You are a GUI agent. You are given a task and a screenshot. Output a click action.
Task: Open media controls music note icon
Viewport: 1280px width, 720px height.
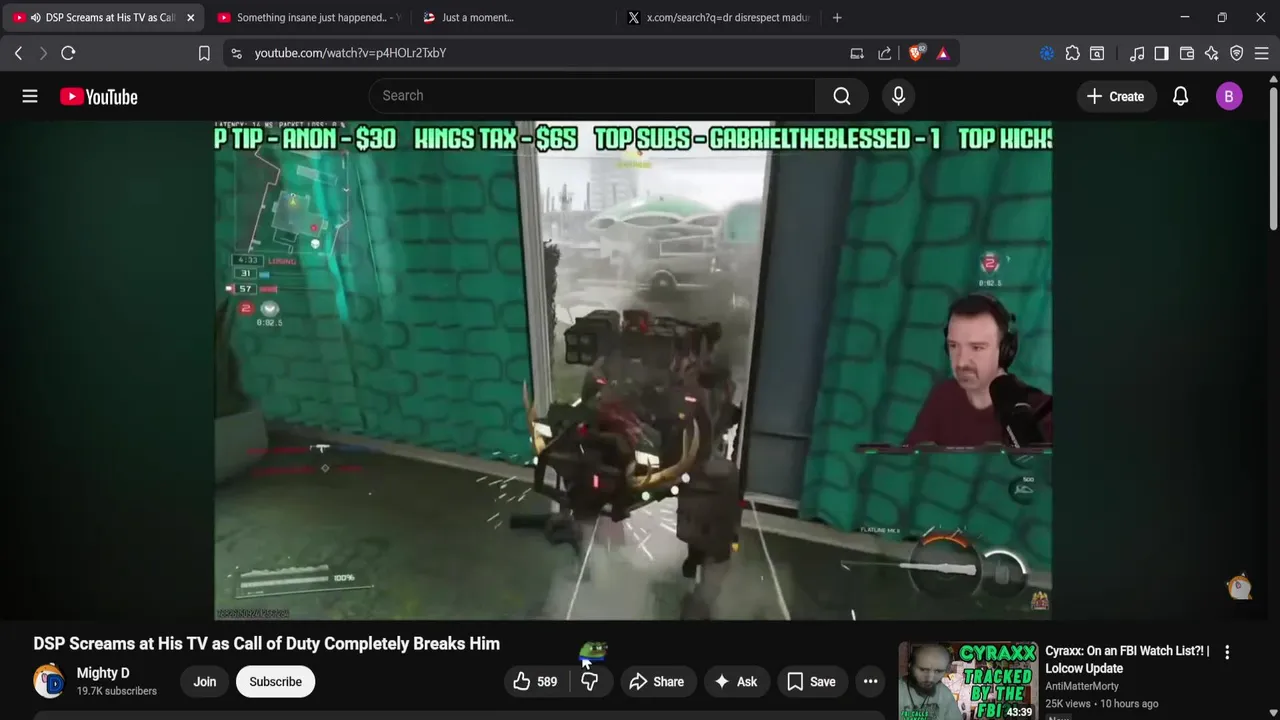pyautogui.click(x=1137, y=53)
